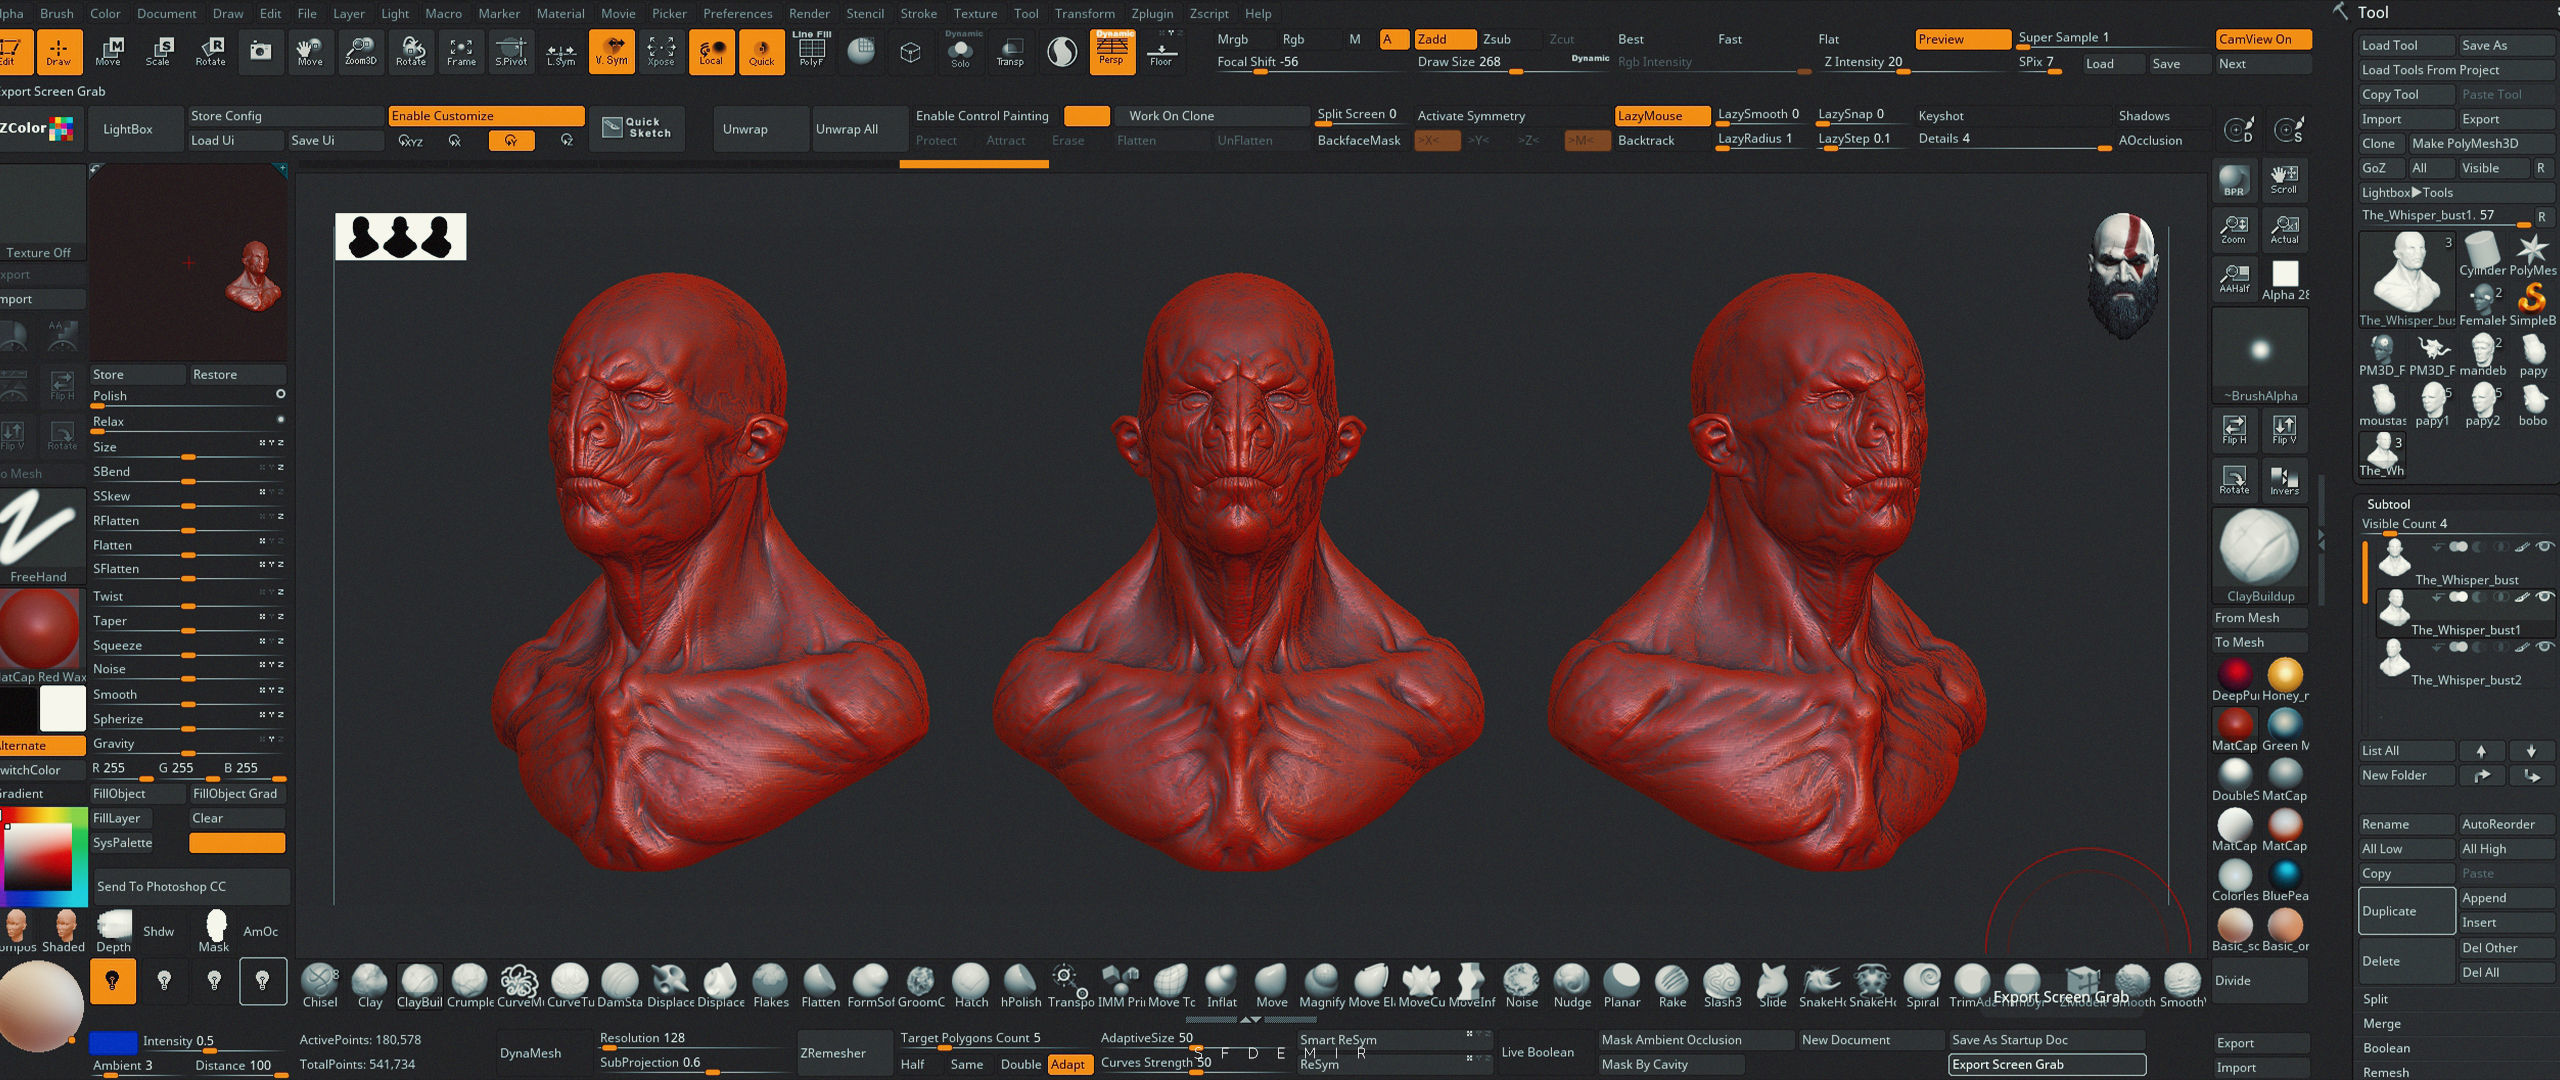Viewport: 2560px width, 1080px height.
Task: Select the Draw mode button
Action: click(59, 51)
